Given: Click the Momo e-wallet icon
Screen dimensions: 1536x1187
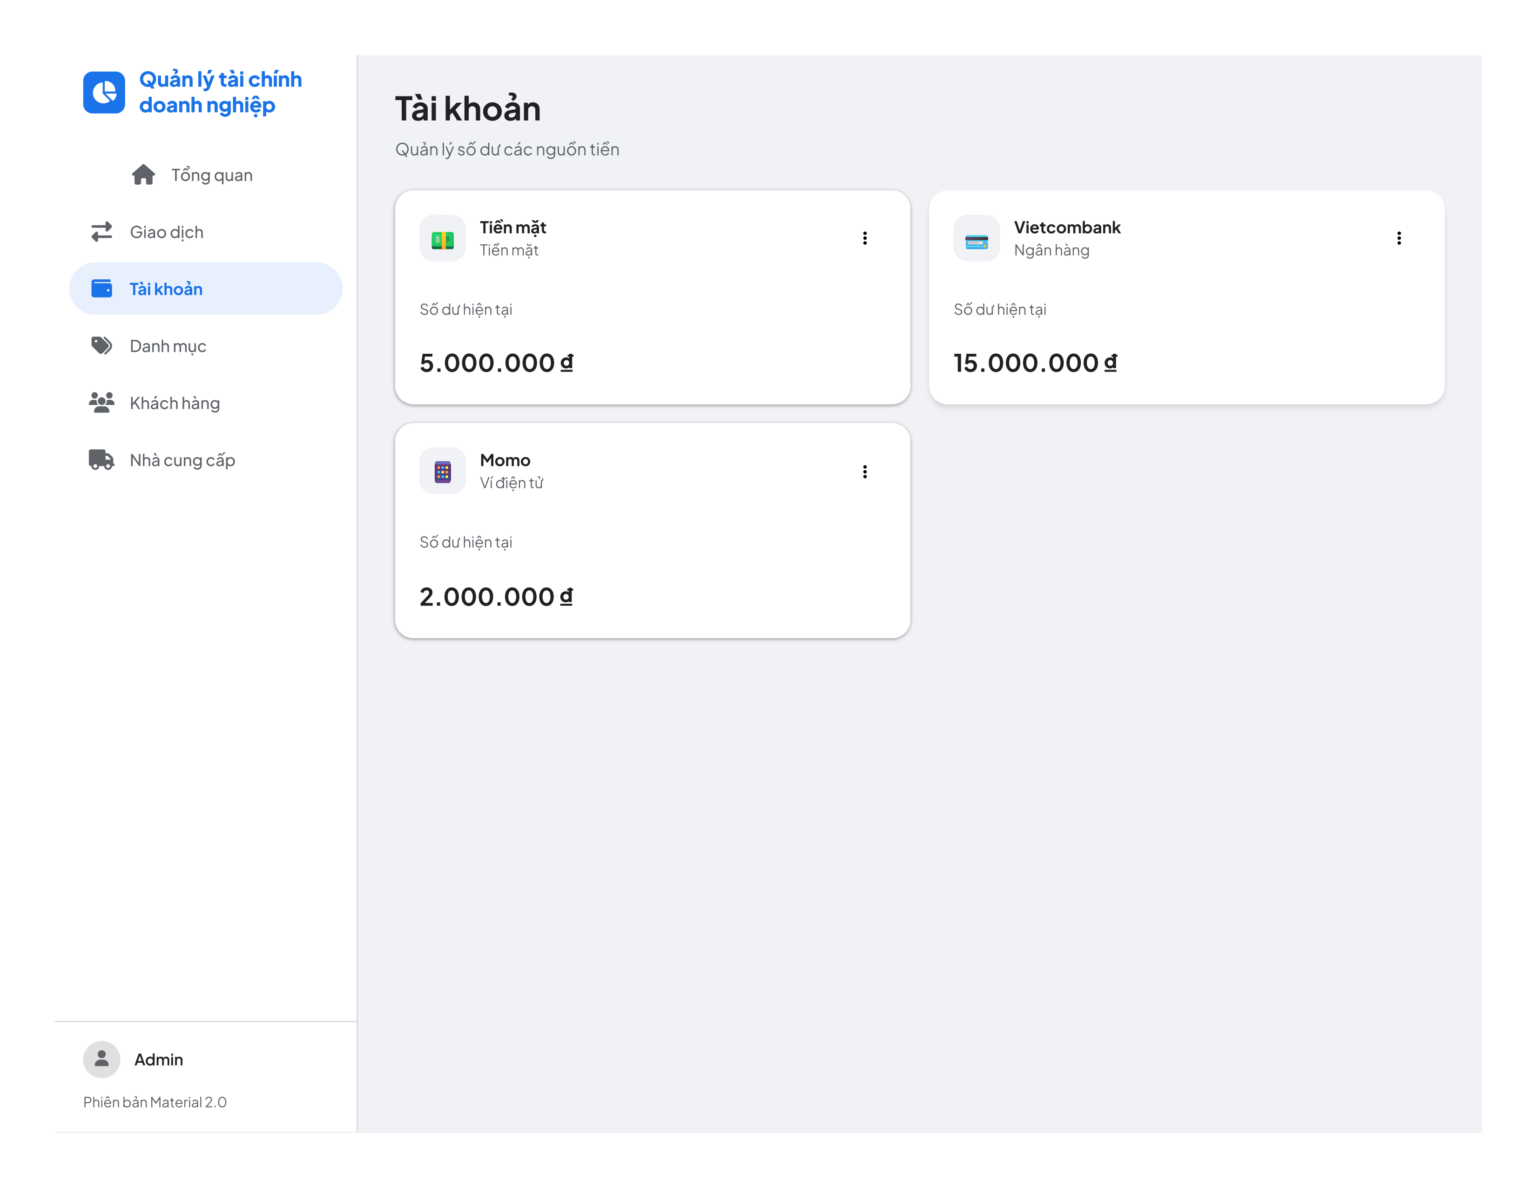Looking at the screenshot, I should [x=443, y=471].
